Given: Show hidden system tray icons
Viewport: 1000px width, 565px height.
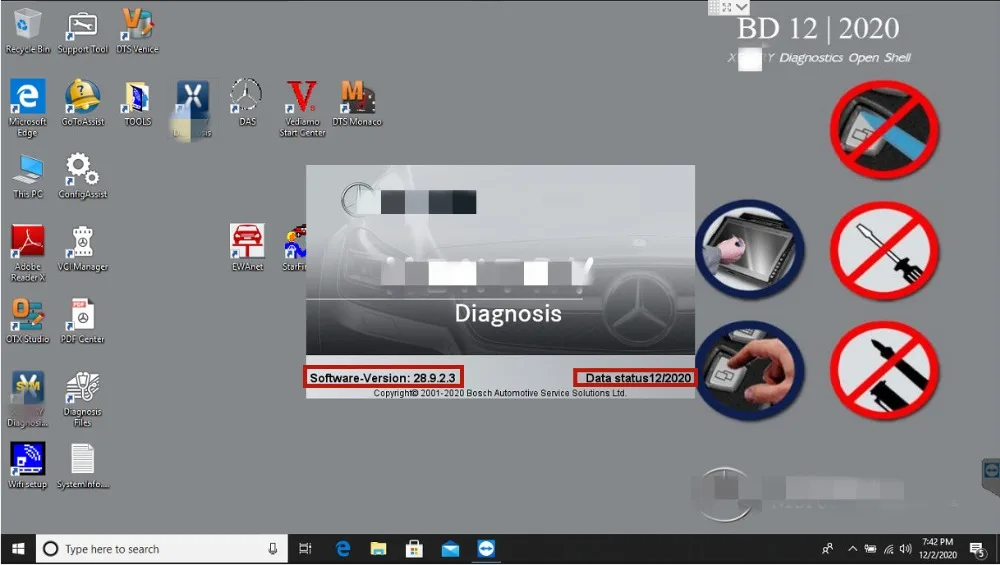Looking at the screenshot, I should (853, 549).
